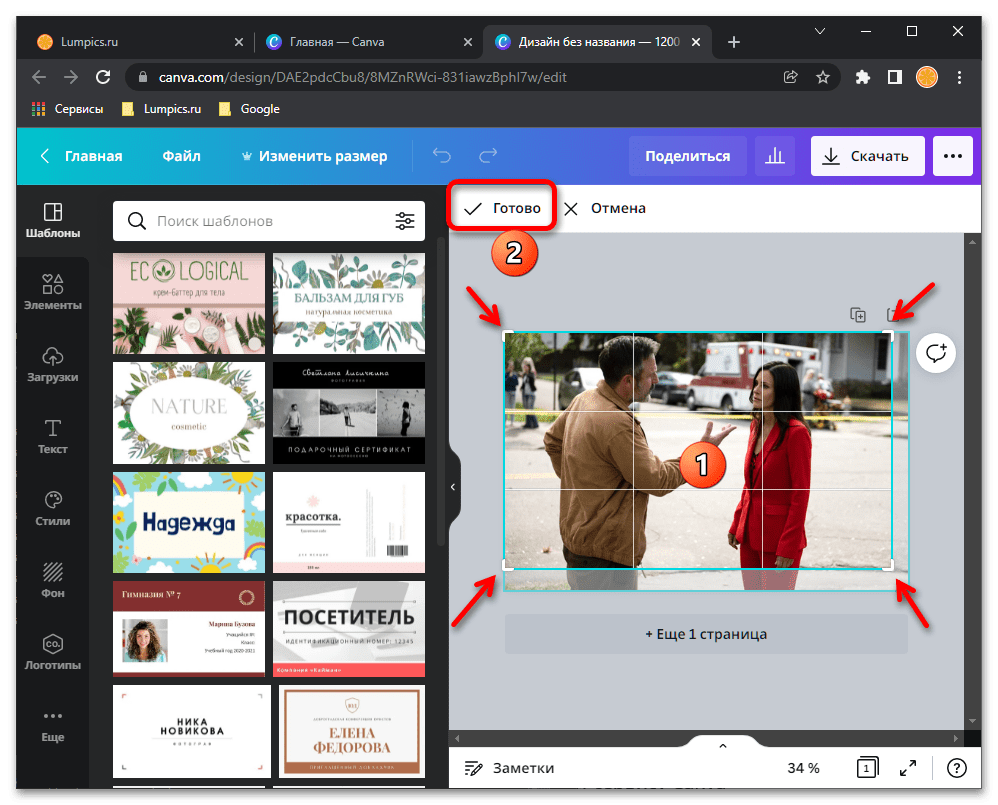Open the Styles (Стили) panel
This screenshot has height=805, width=998.
tap(53, 508)
